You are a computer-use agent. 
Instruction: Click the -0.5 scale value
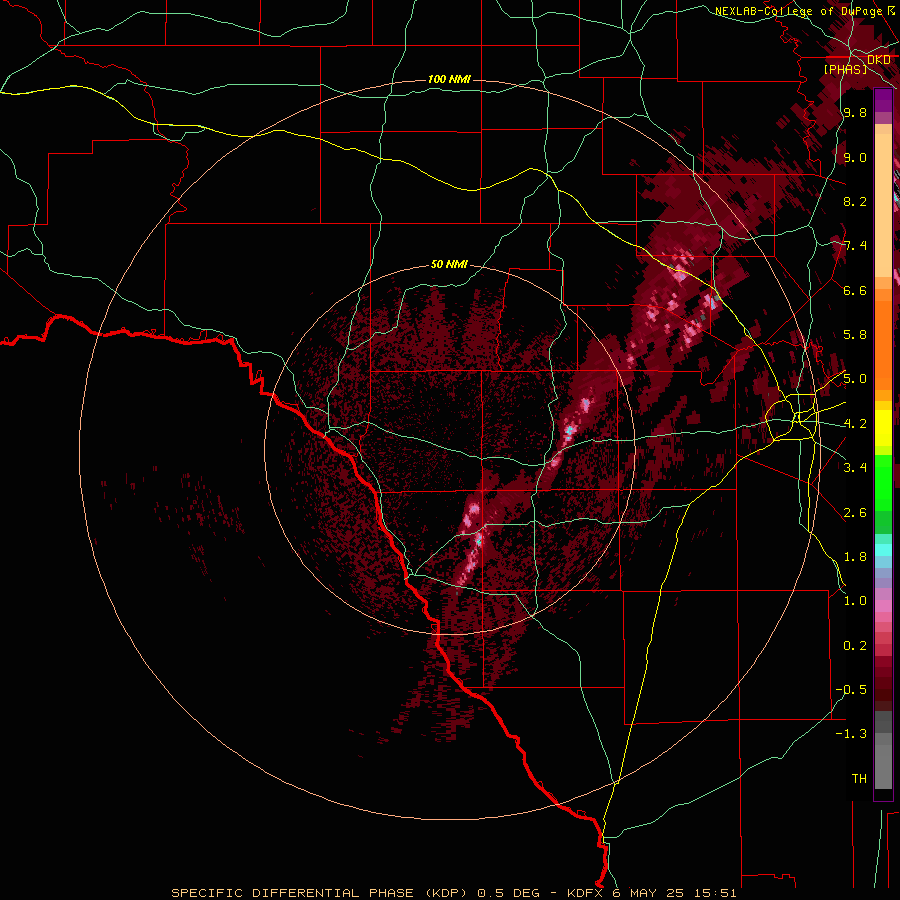(851, 690)
